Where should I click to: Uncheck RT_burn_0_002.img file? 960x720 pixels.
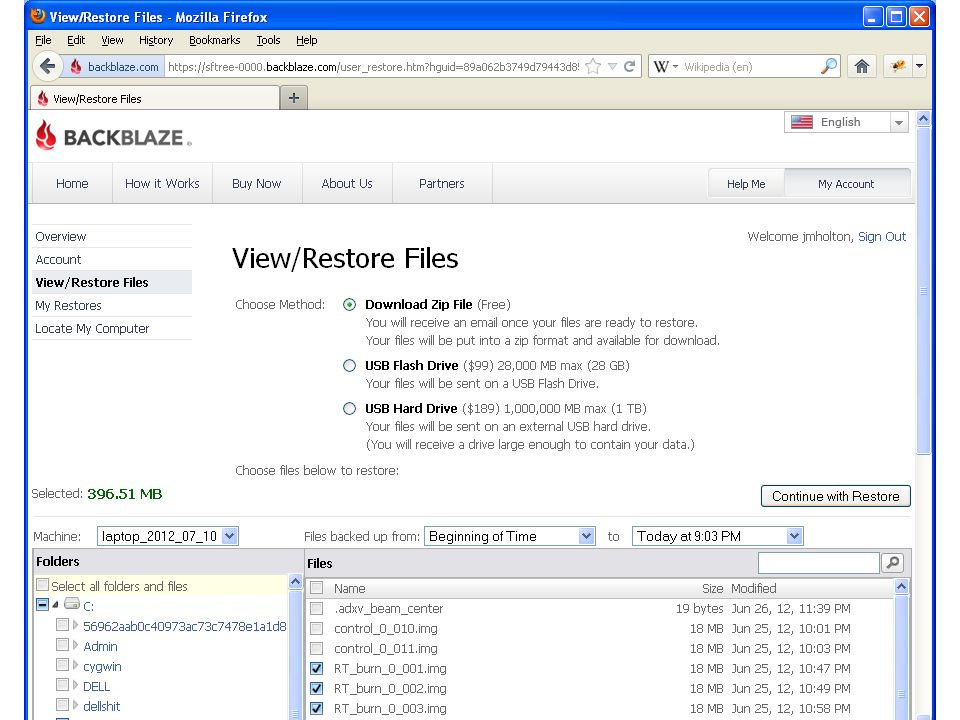pos(317,689)
